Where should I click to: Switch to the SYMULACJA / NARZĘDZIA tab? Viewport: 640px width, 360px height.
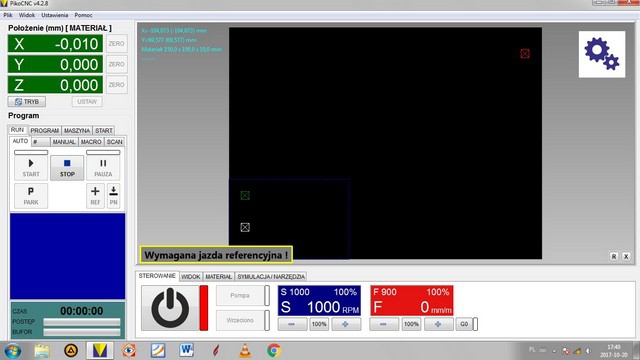point(271,276)
